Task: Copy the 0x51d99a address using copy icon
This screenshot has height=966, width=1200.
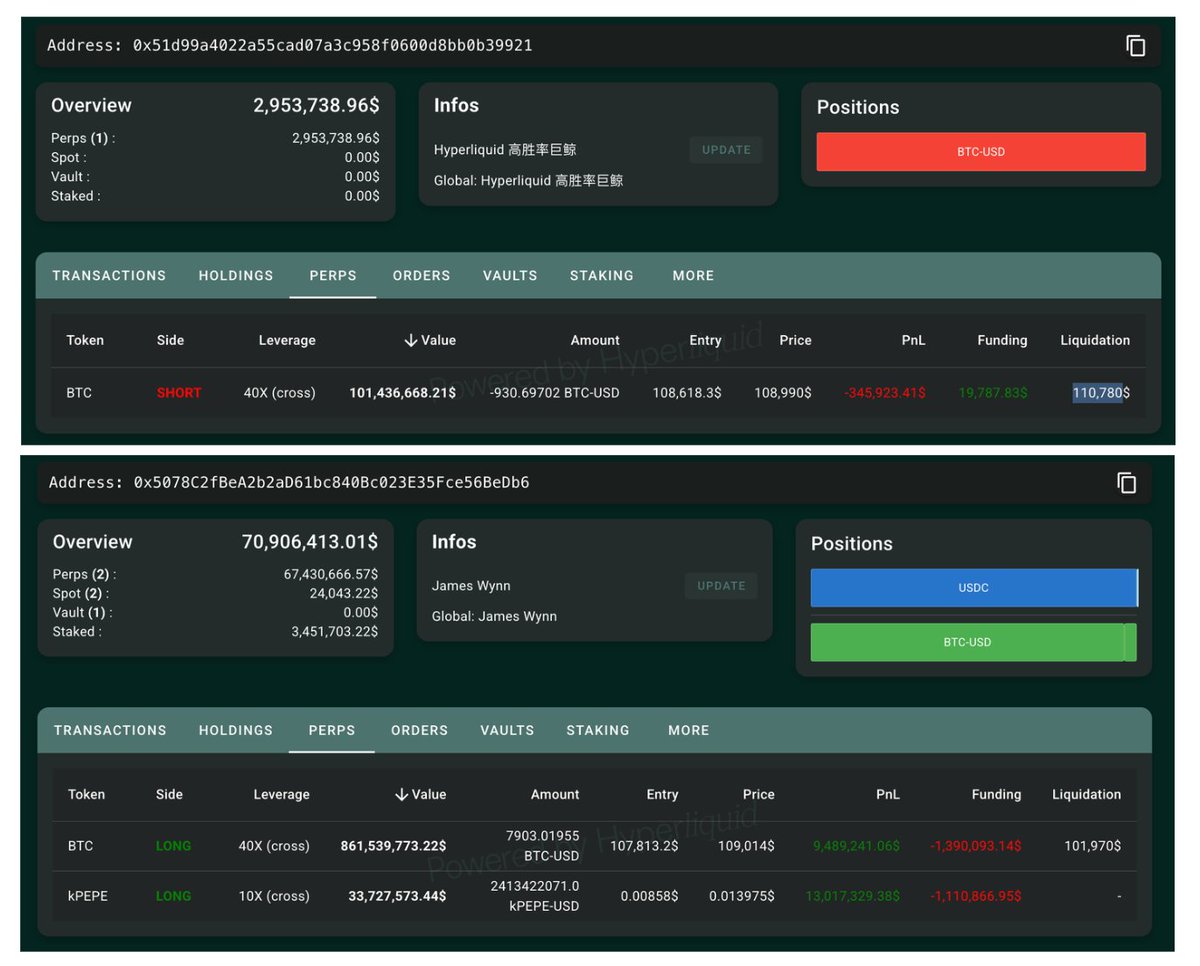Action: [x=1136, y=45]
